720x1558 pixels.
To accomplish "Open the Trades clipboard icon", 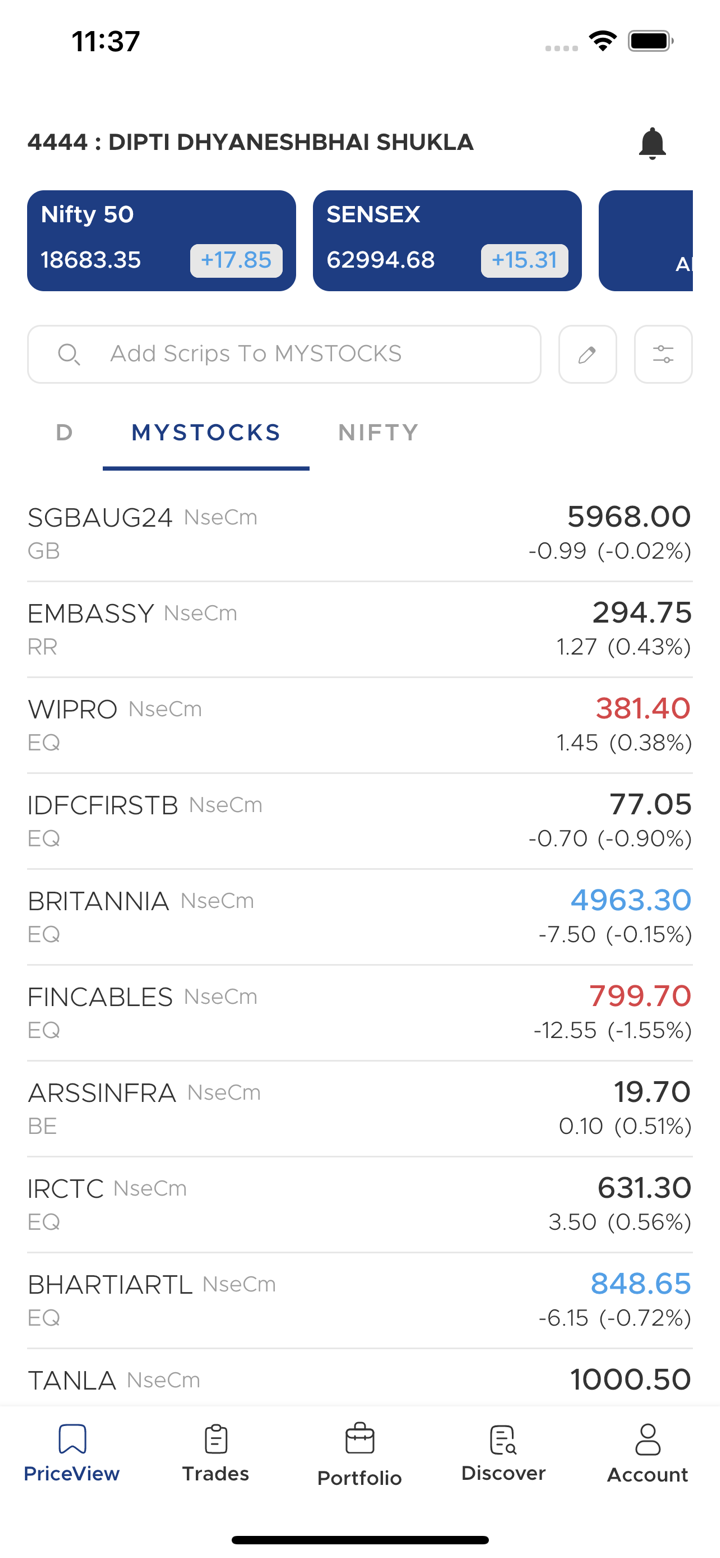I will 215,1440.
